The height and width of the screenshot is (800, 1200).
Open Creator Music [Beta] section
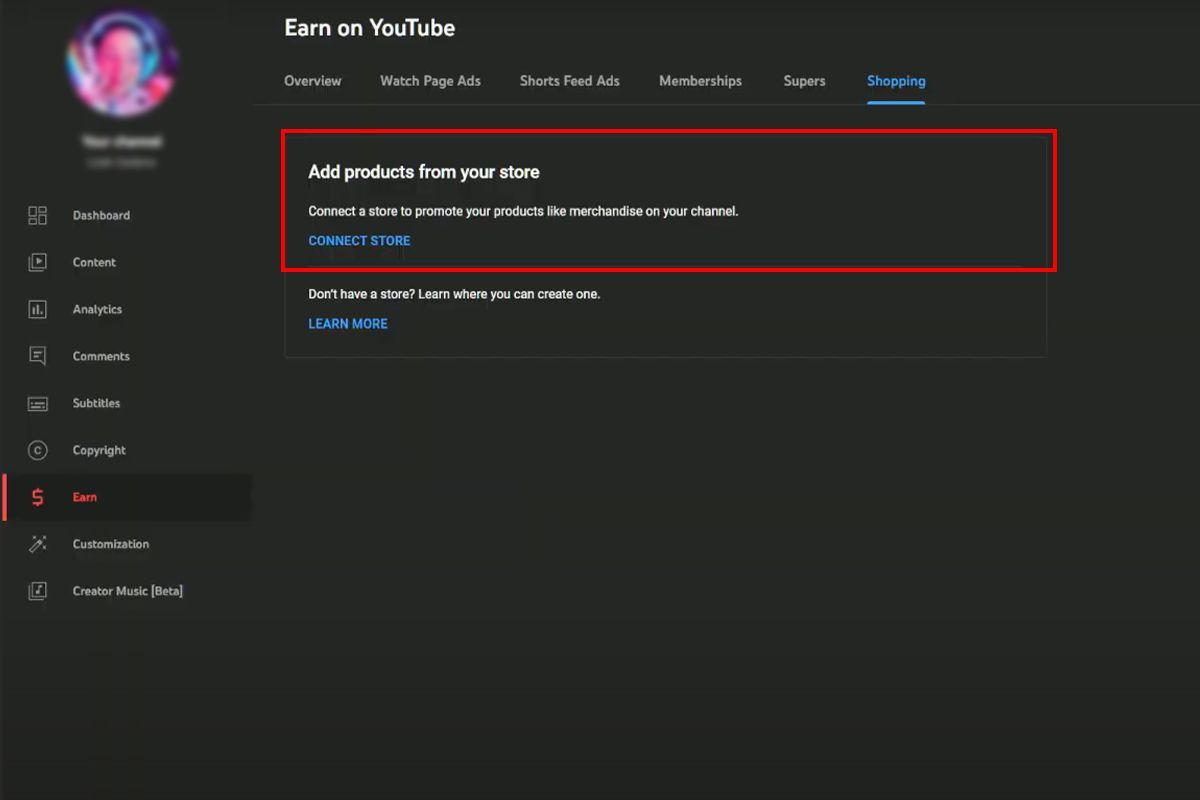click(x=127, y=591)
